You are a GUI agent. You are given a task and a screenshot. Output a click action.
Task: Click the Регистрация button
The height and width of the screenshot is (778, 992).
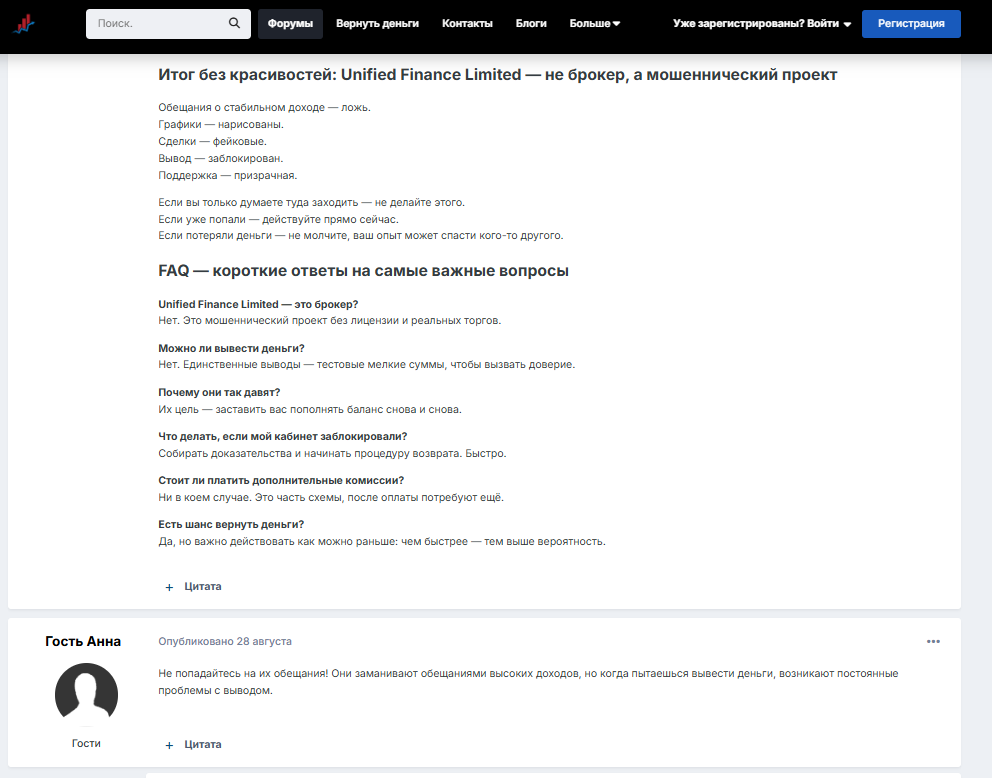[911, 23]
